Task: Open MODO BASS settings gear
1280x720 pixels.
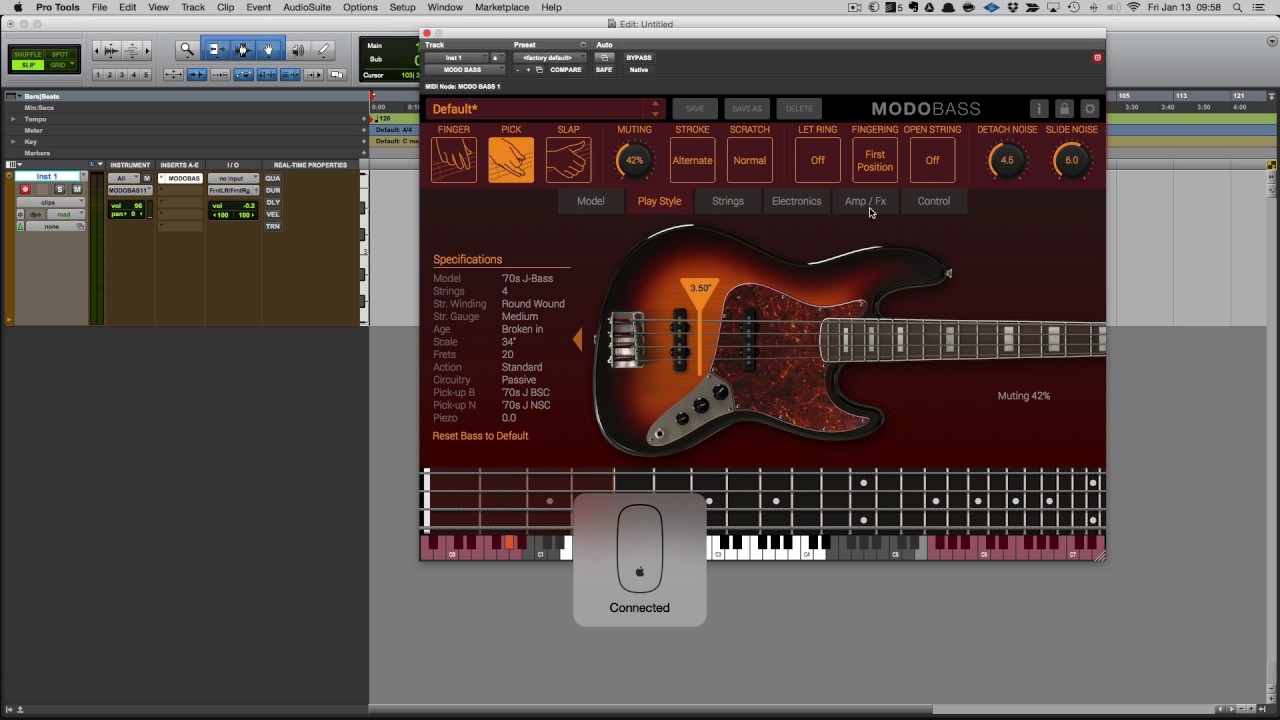Action: click(x=1090, y=108)
